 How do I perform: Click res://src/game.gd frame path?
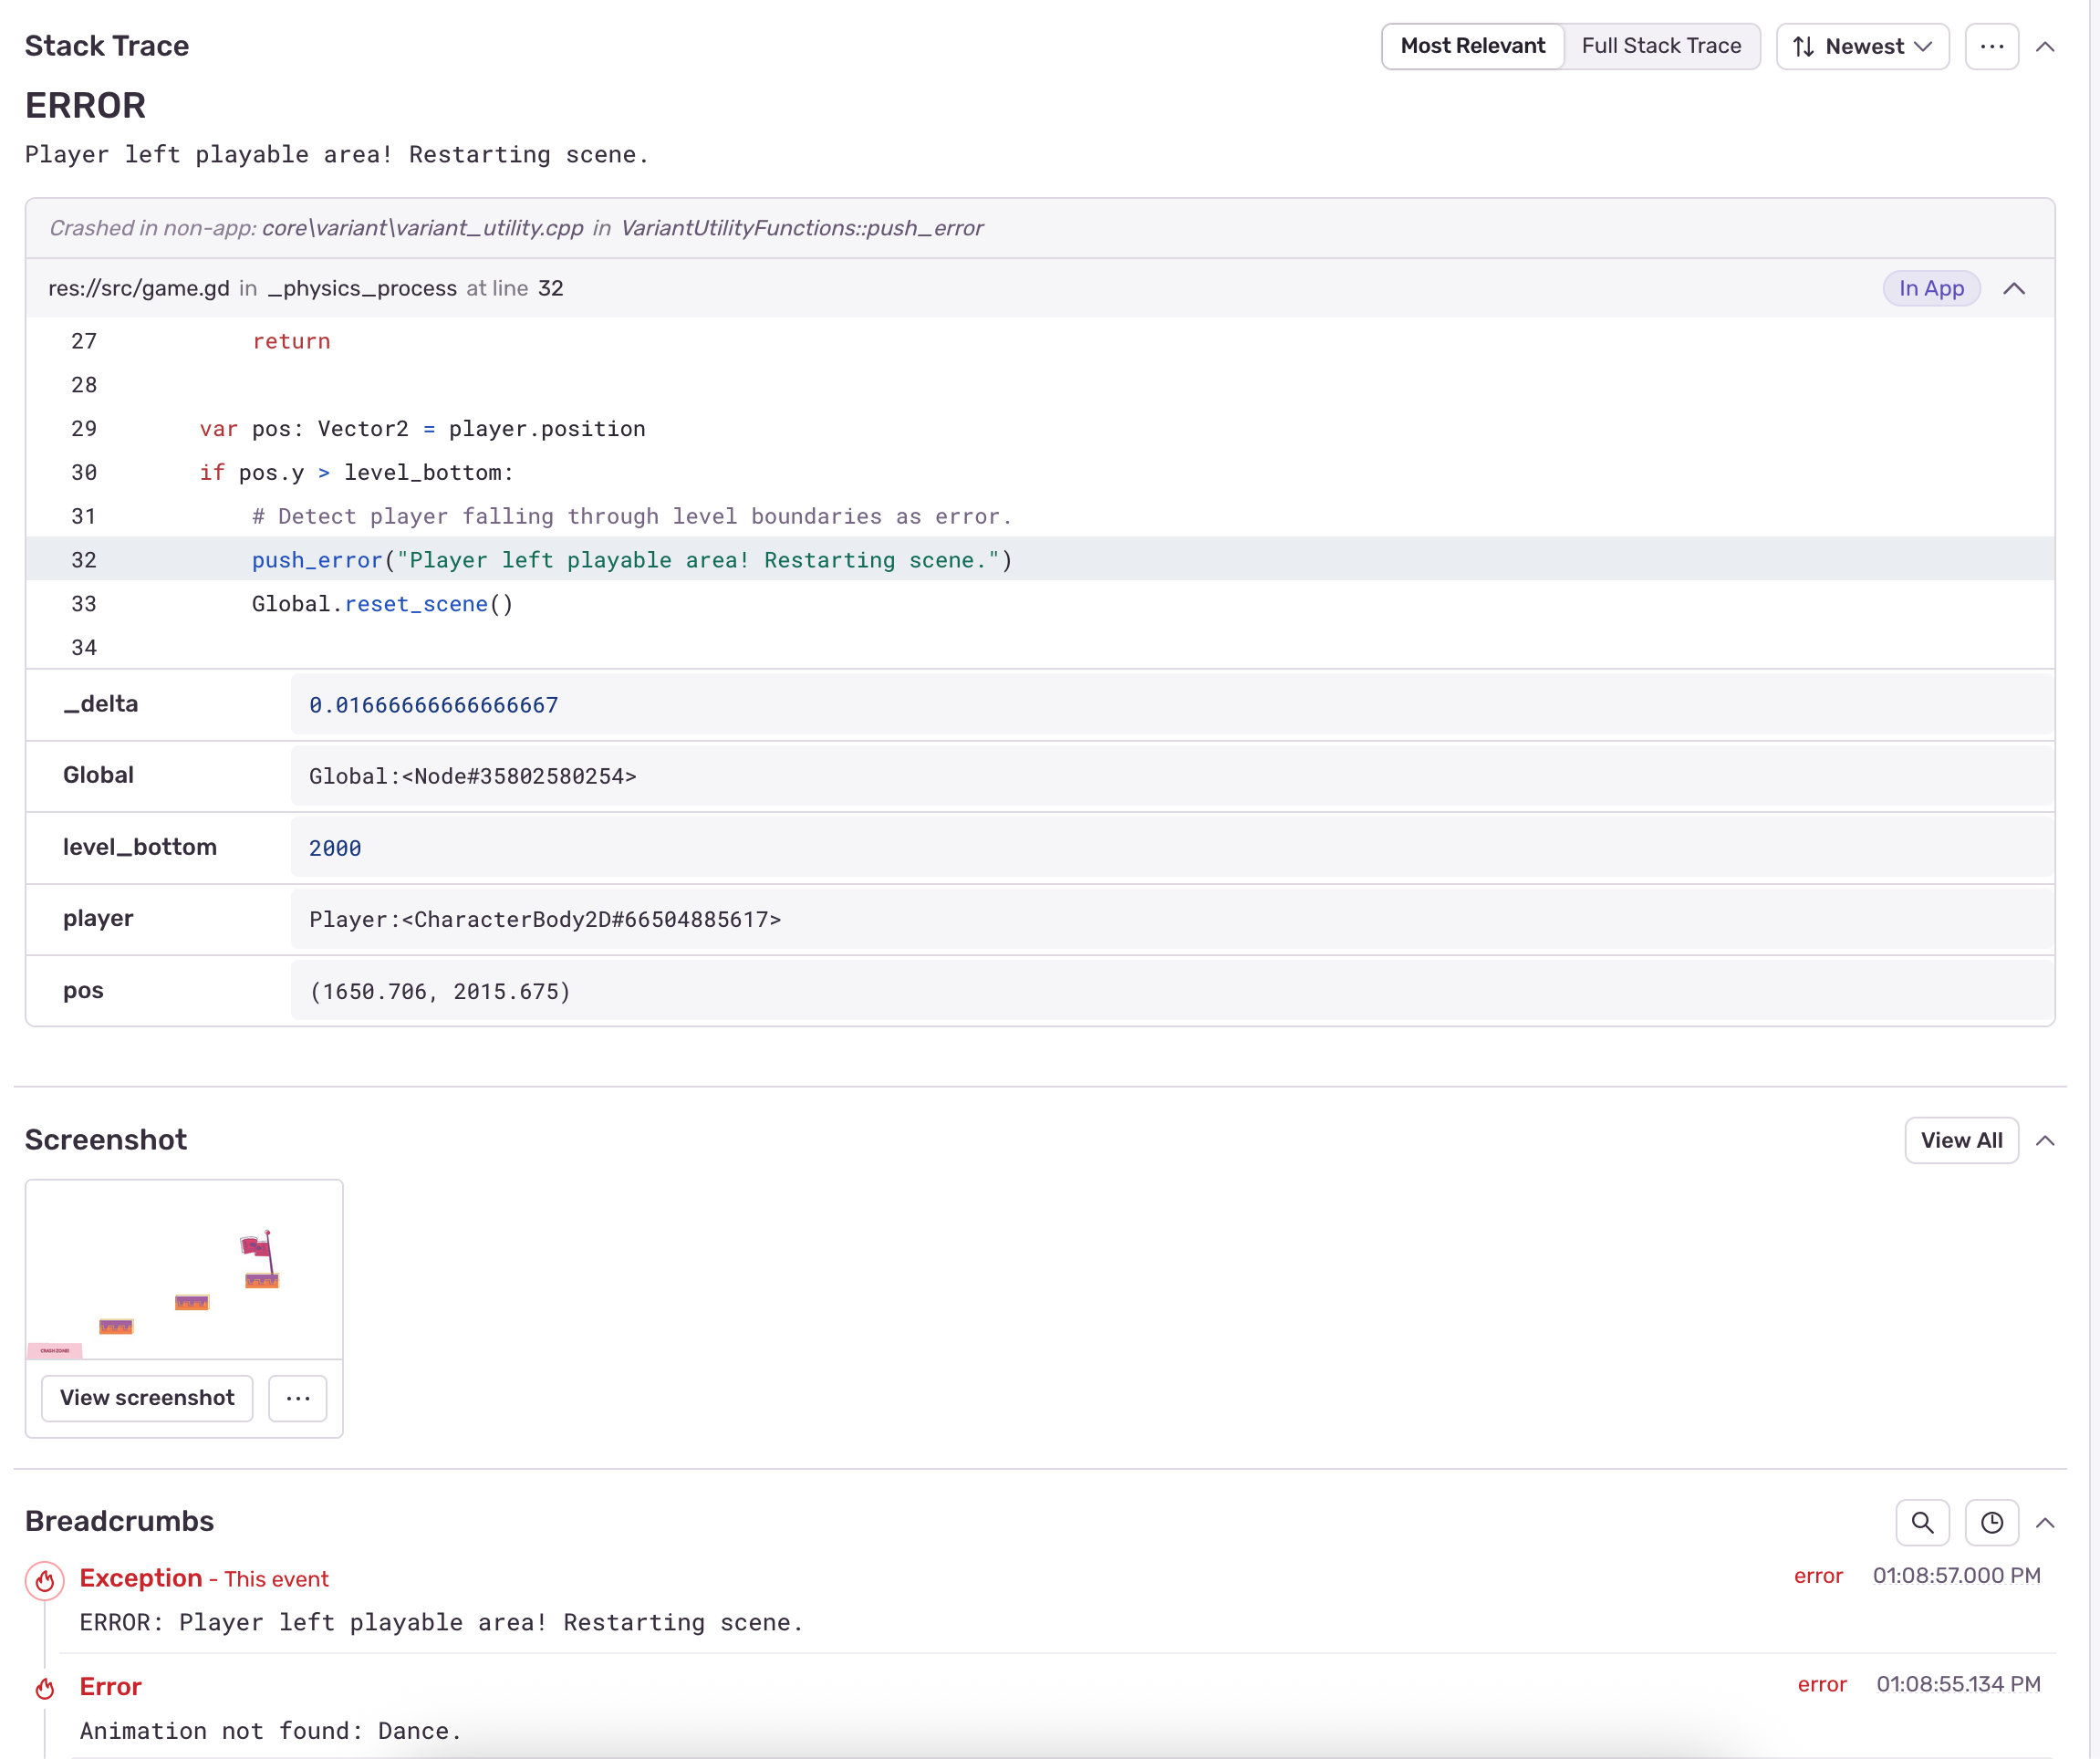point(139,288)
